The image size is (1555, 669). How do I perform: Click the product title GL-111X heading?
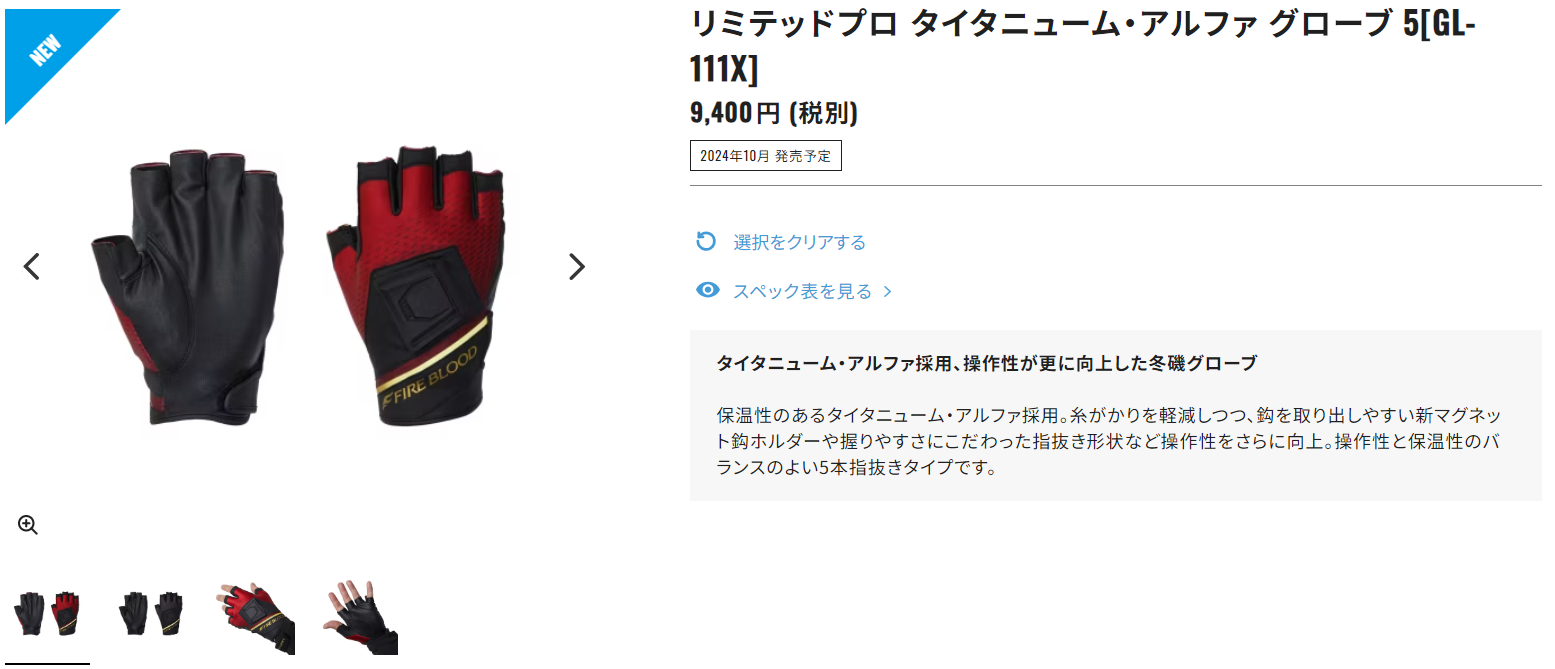[1083, 45]
